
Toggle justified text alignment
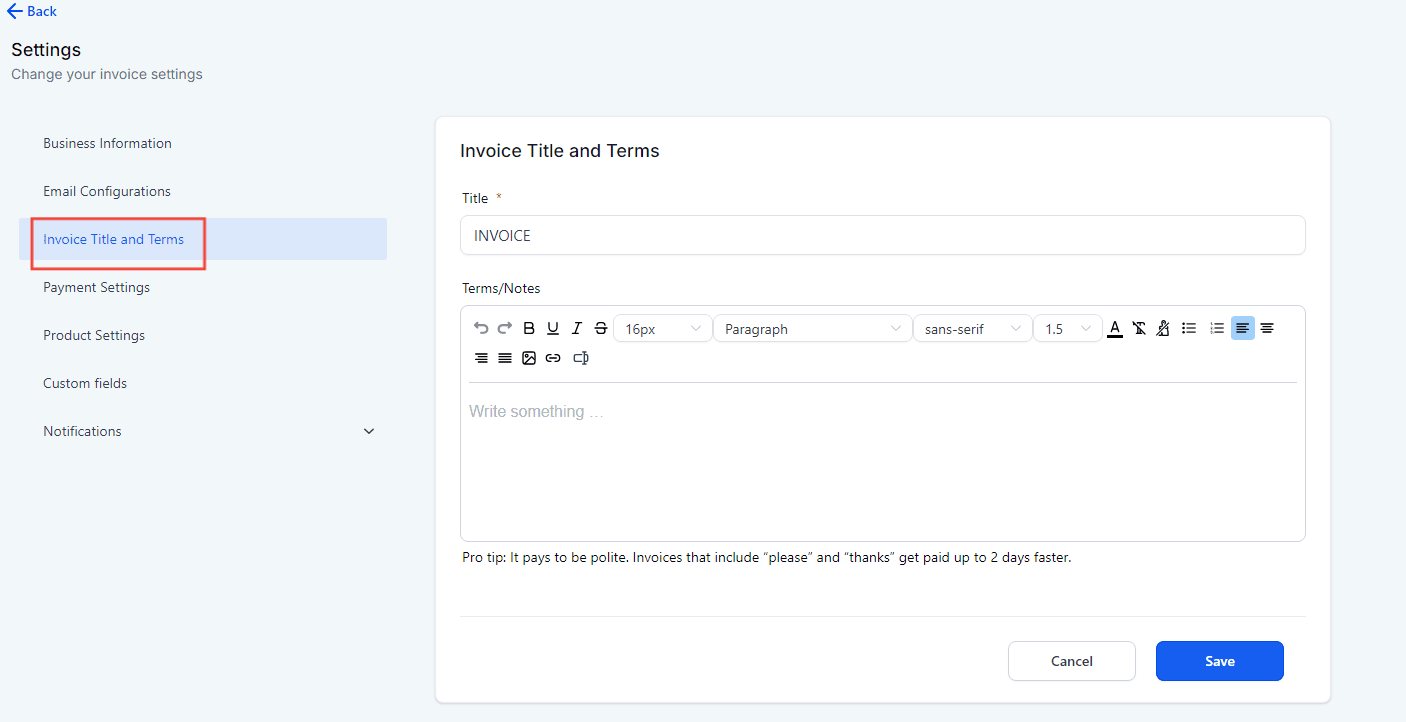505,357
